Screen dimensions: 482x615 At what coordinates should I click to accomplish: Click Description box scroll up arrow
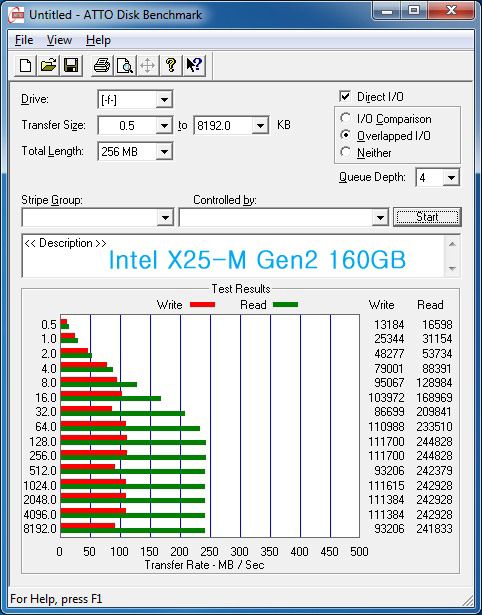coord(452,244)
